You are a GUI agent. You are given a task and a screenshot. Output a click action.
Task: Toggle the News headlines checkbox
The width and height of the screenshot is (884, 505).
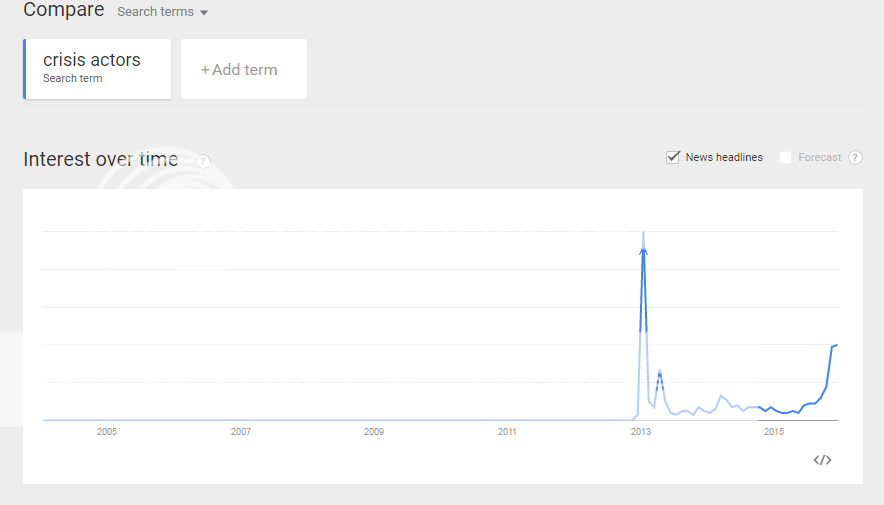[673, 157]
